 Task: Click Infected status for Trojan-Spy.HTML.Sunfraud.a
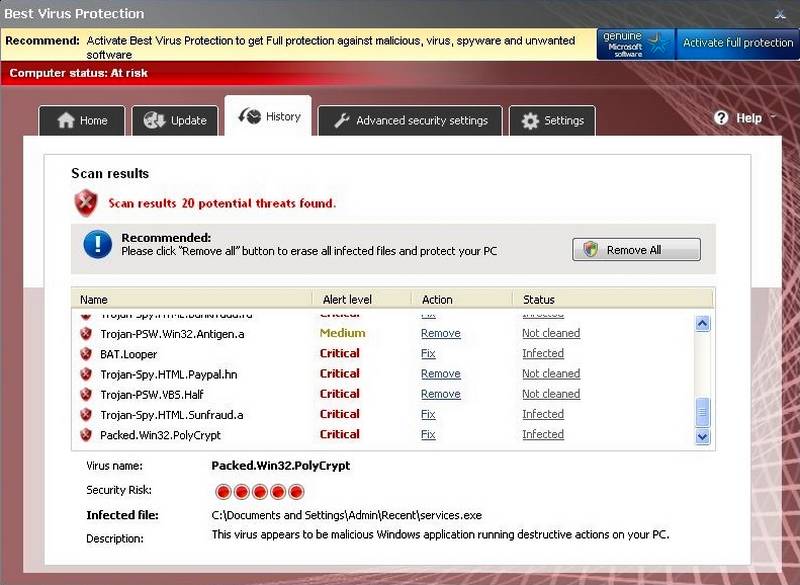coord(543,414)
